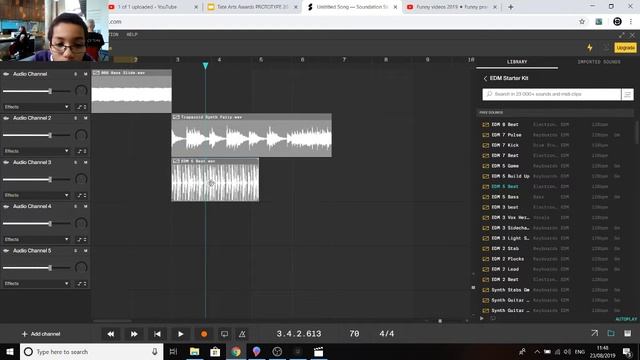Expand Effects dropdown on Audio Channel 2
The width and height of the screenshot is (640, 360).
36,151
